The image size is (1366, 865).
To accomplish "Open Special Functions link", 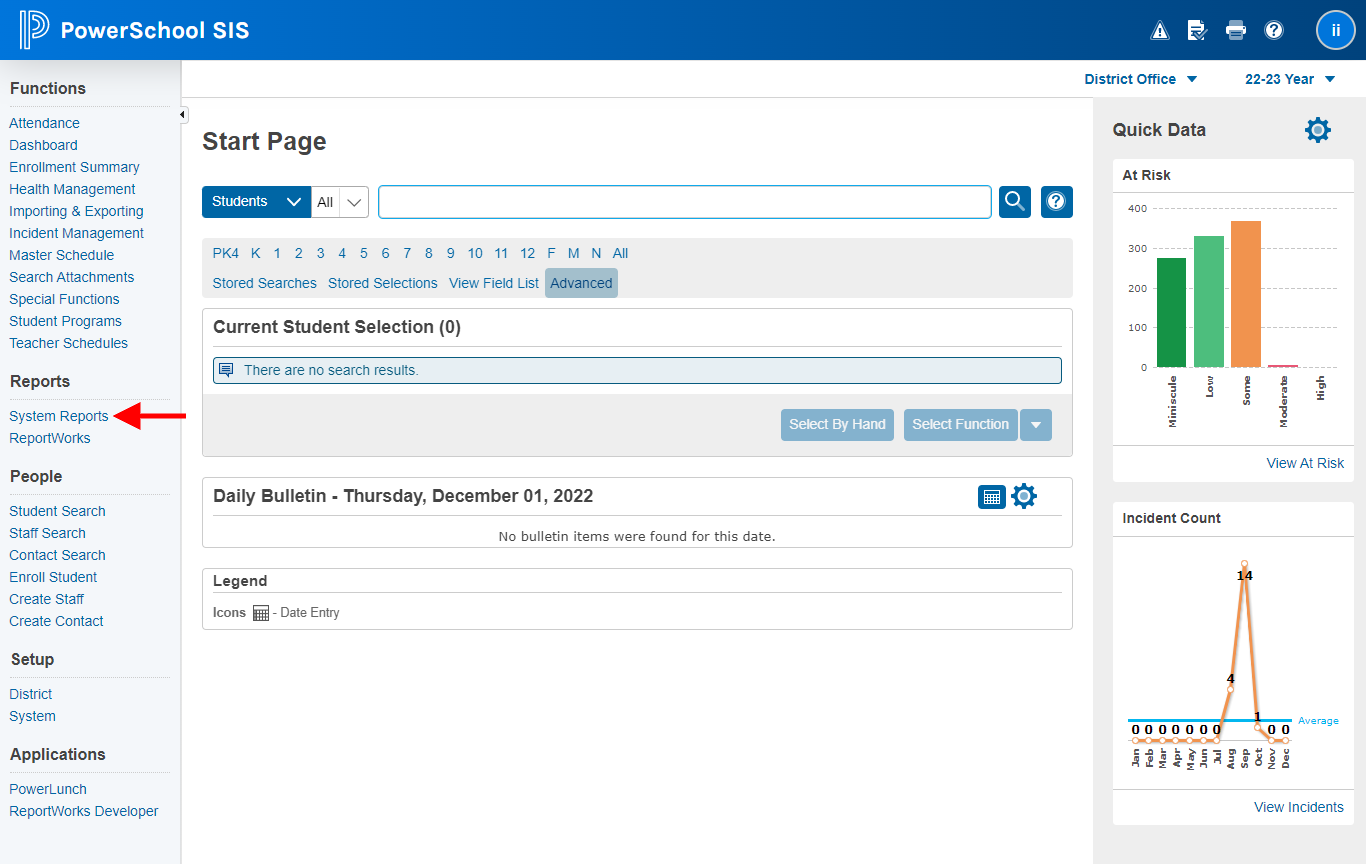I will (x=64, y=299).
